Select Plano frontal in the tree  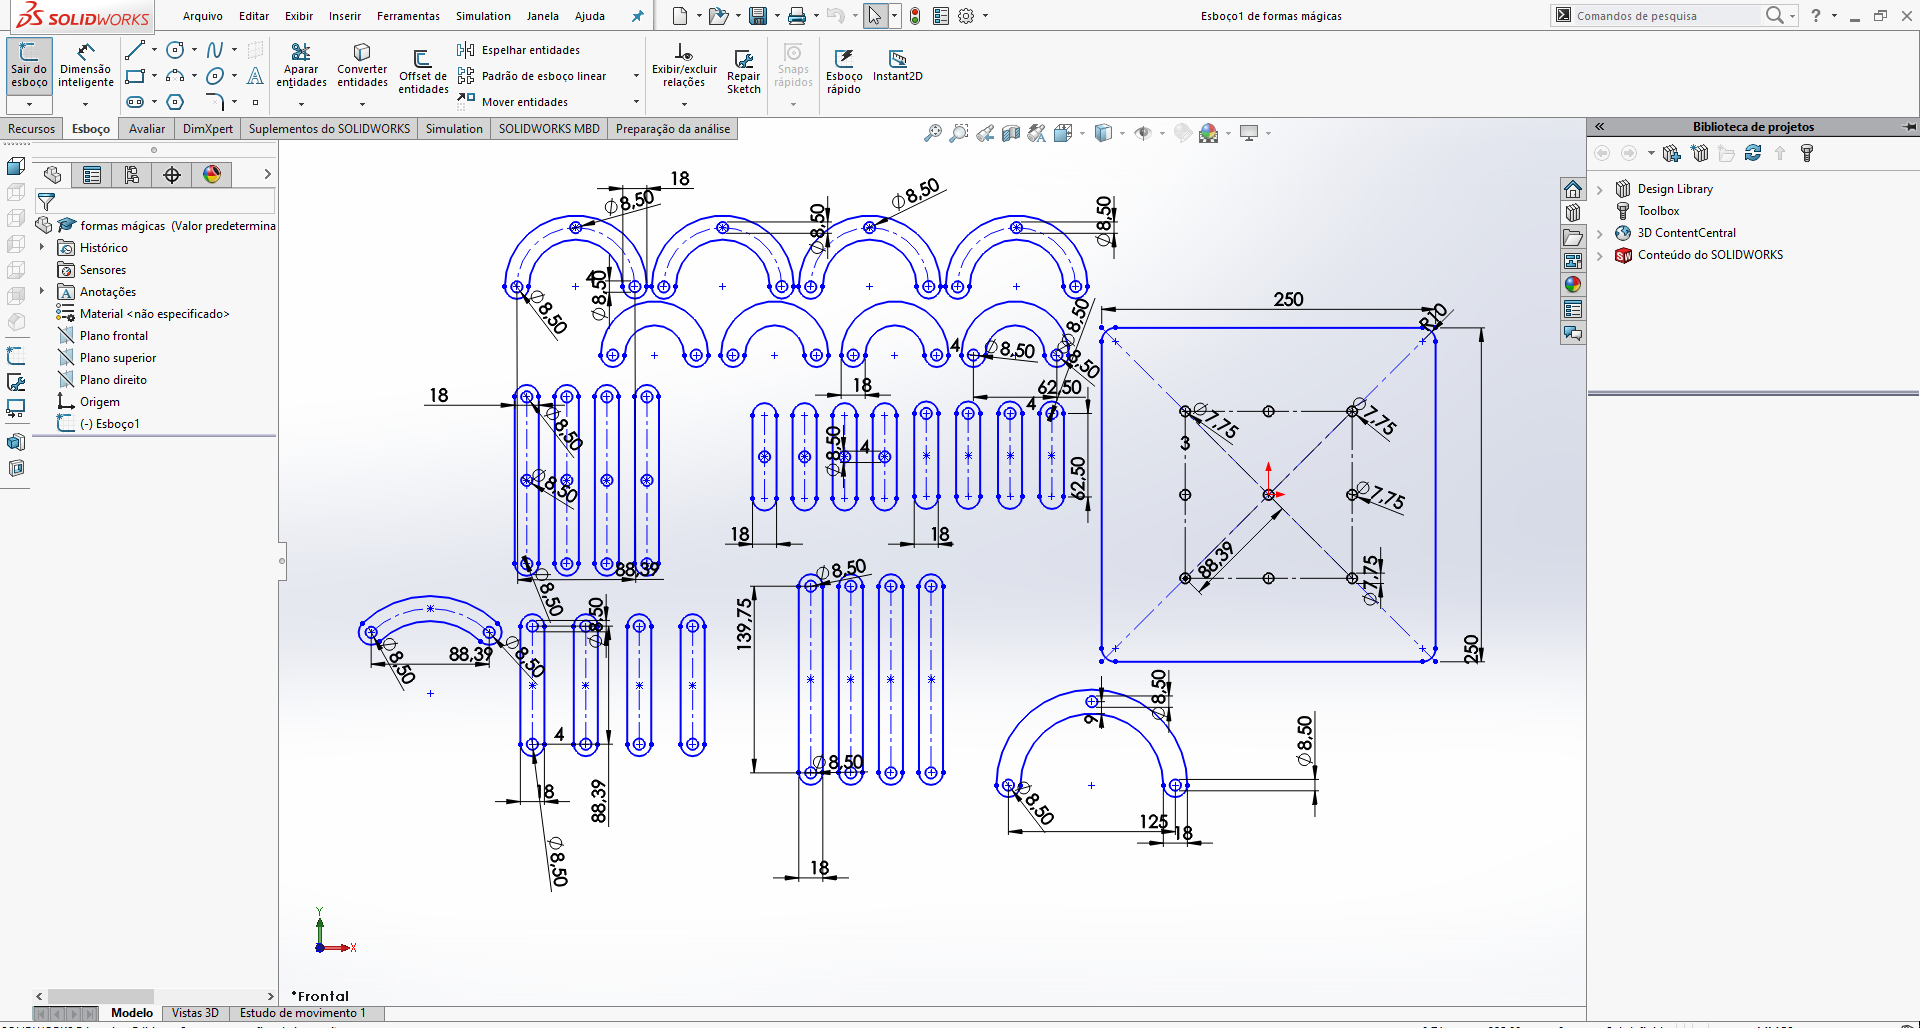[114, 336]
